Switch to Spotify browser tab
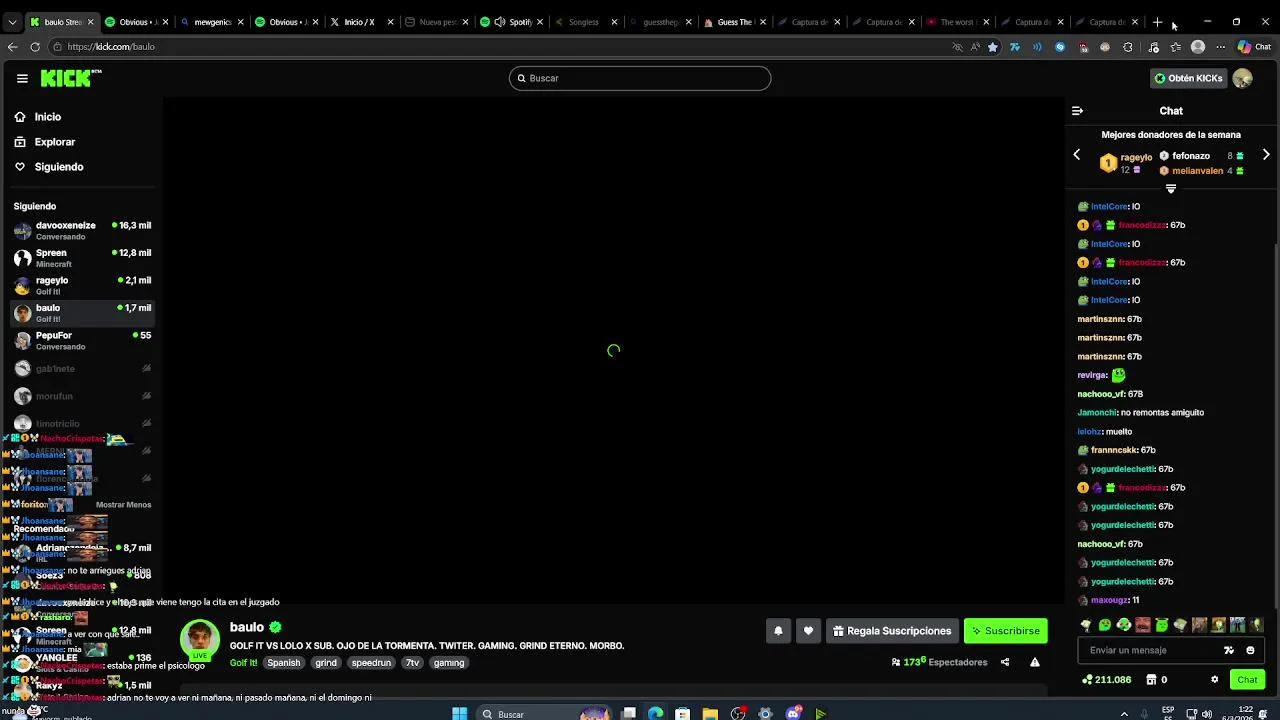Viewport: 1280px width, 720px height. click(513, 22)
